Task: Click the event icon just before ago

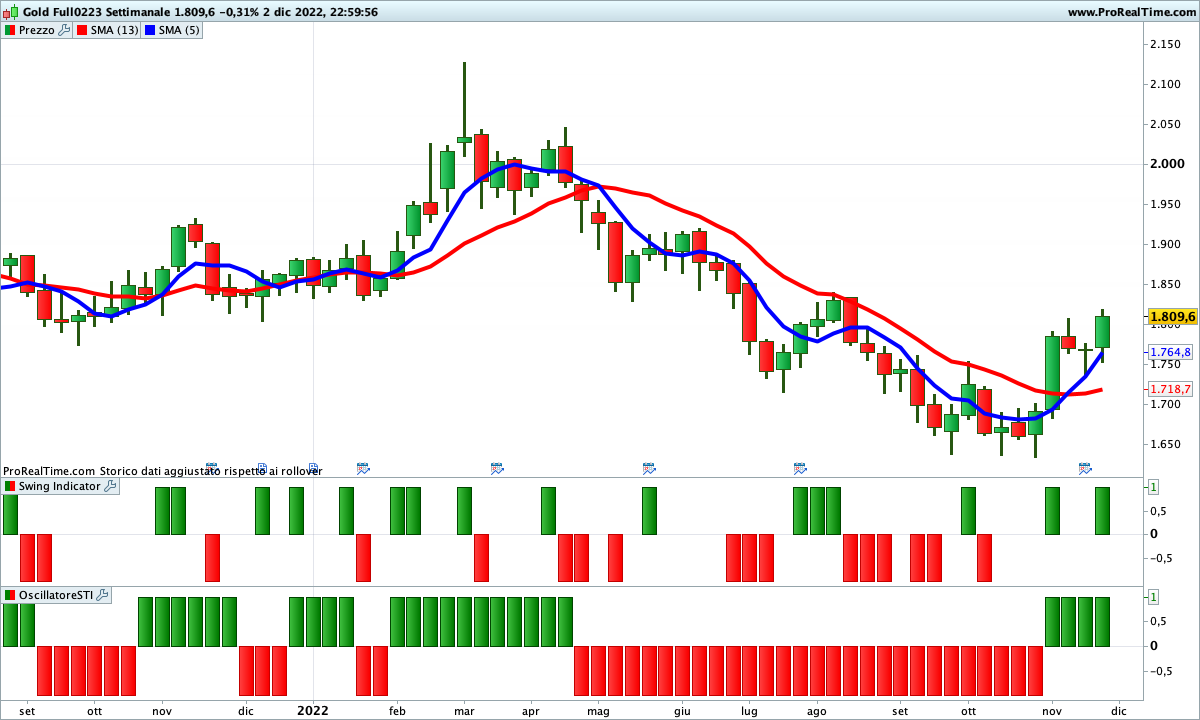Action: pyautogui.click(x=800, y=467)
